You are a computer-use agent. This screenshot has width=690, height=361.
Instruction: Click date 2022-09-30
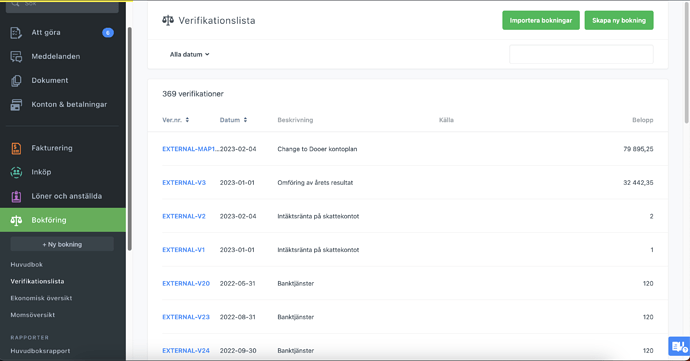coord(238,350)
